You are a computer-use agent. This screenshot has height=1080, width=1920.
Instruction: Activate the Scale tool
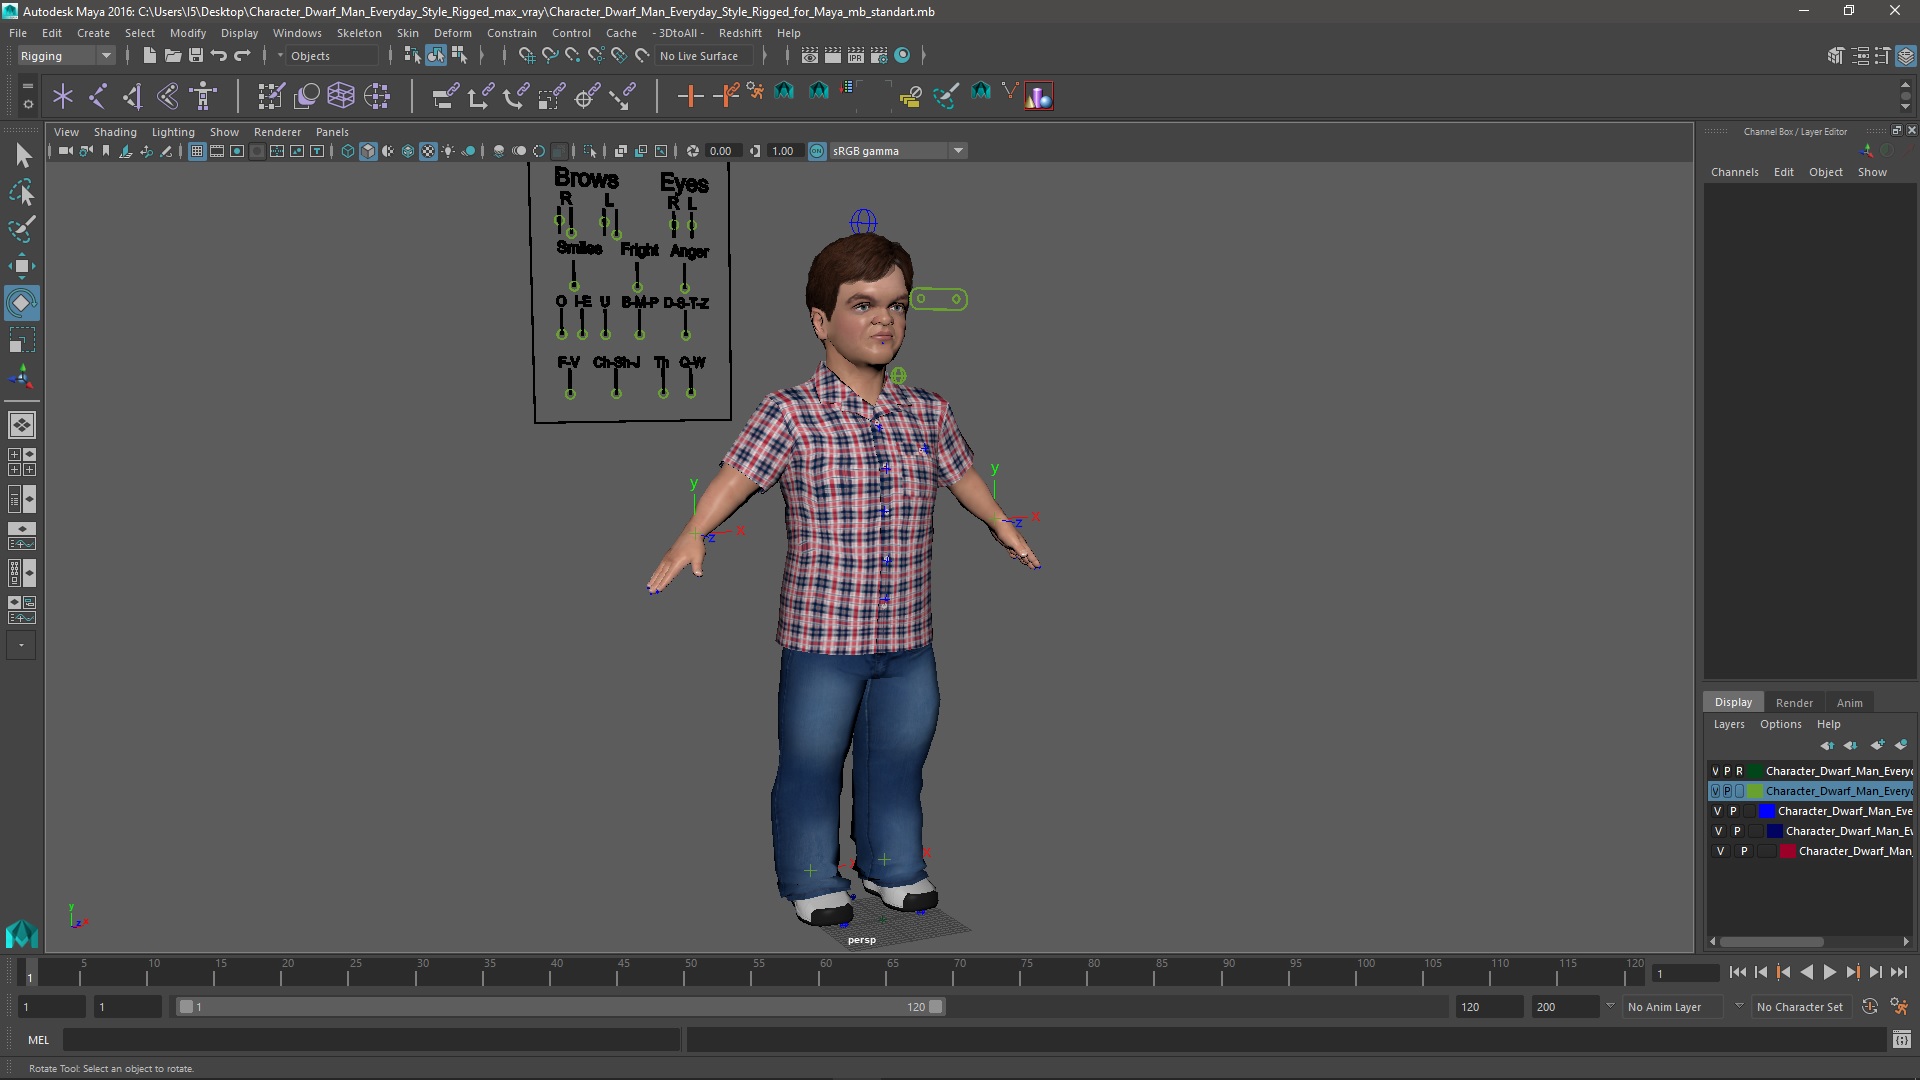[x=22, y=339]
